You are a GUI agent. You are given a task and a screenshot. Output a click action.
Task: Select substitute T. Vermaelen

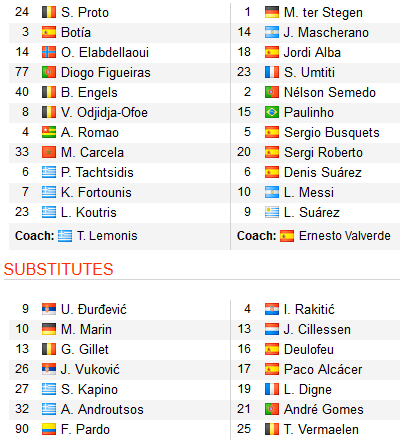pyautogui.click(x=321, y=429)
